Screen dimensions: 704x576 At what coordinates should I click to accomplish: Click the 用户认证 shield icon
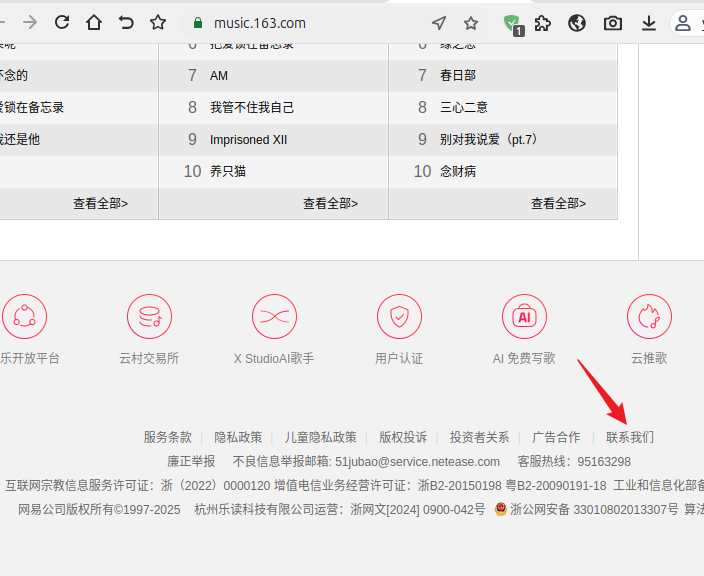tap(399, 317)
